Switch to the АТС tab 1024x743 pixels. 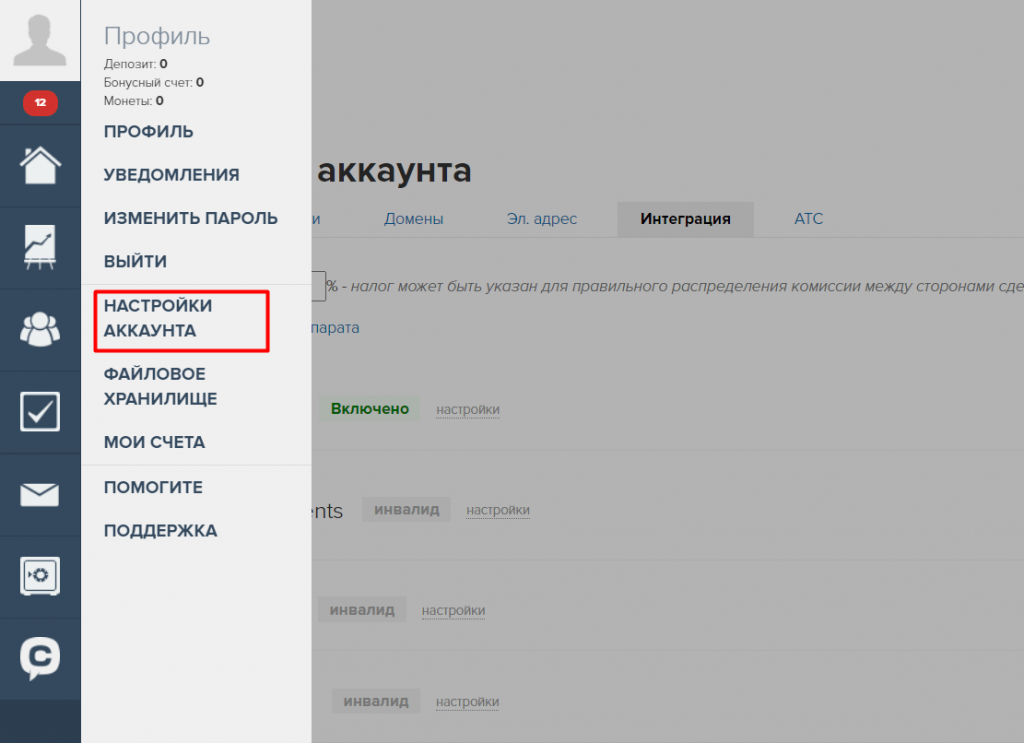pyautogui.click(x=808, y=219)
